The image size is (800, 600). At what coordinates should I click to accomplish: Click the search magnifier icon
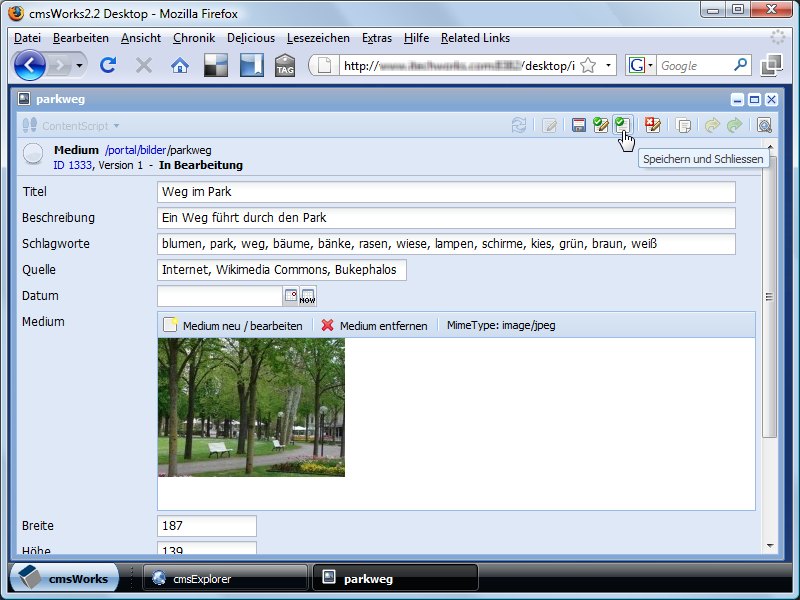(741, 65)
